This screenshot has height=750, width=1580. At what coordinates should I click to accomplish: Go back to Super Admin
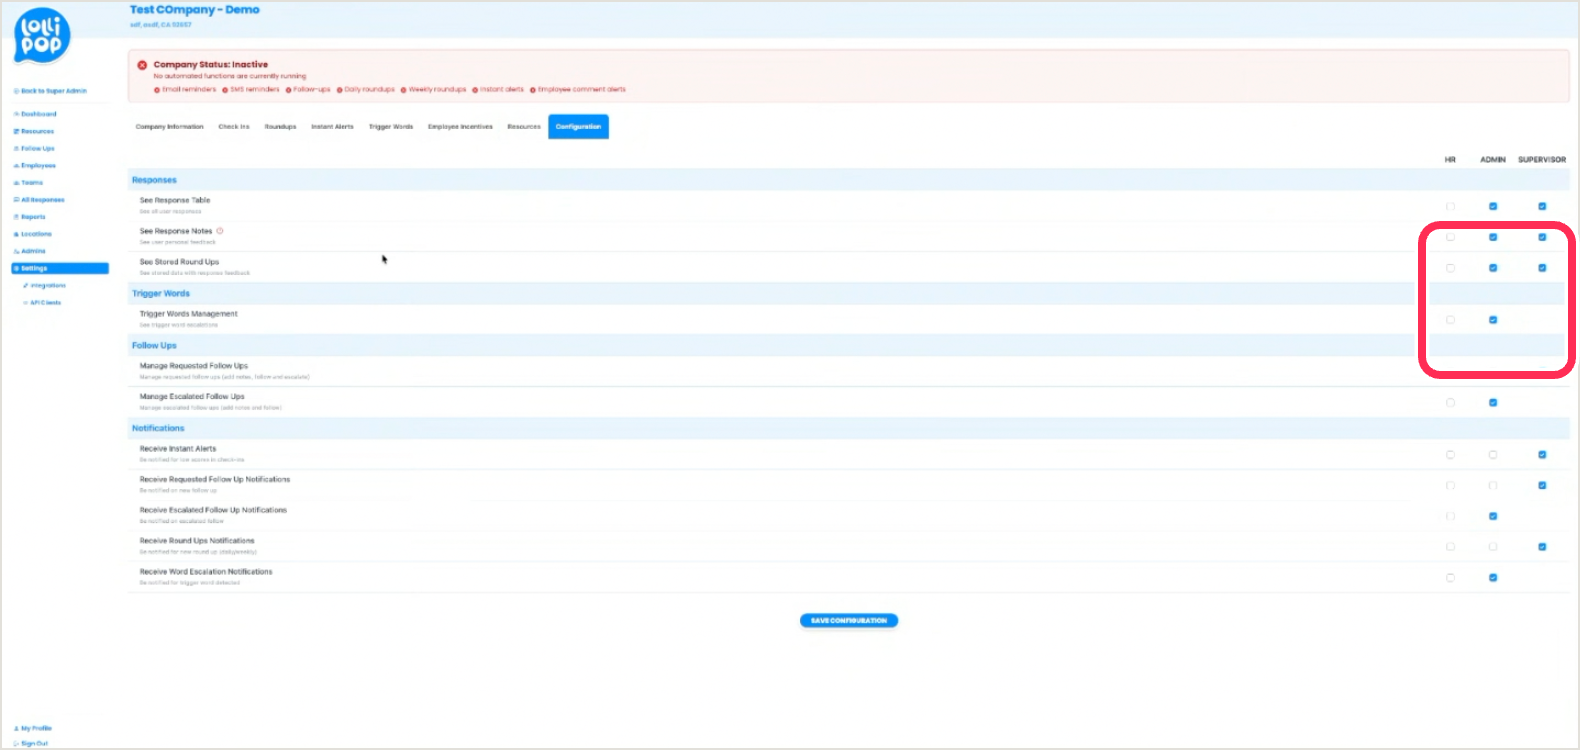50,91
